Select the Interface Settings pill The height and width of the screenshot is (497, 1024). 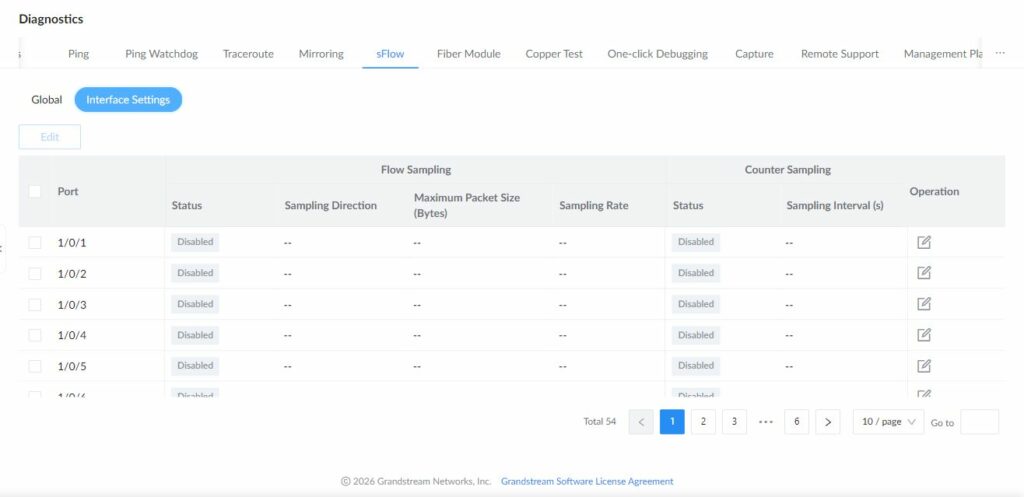(128, 100)
